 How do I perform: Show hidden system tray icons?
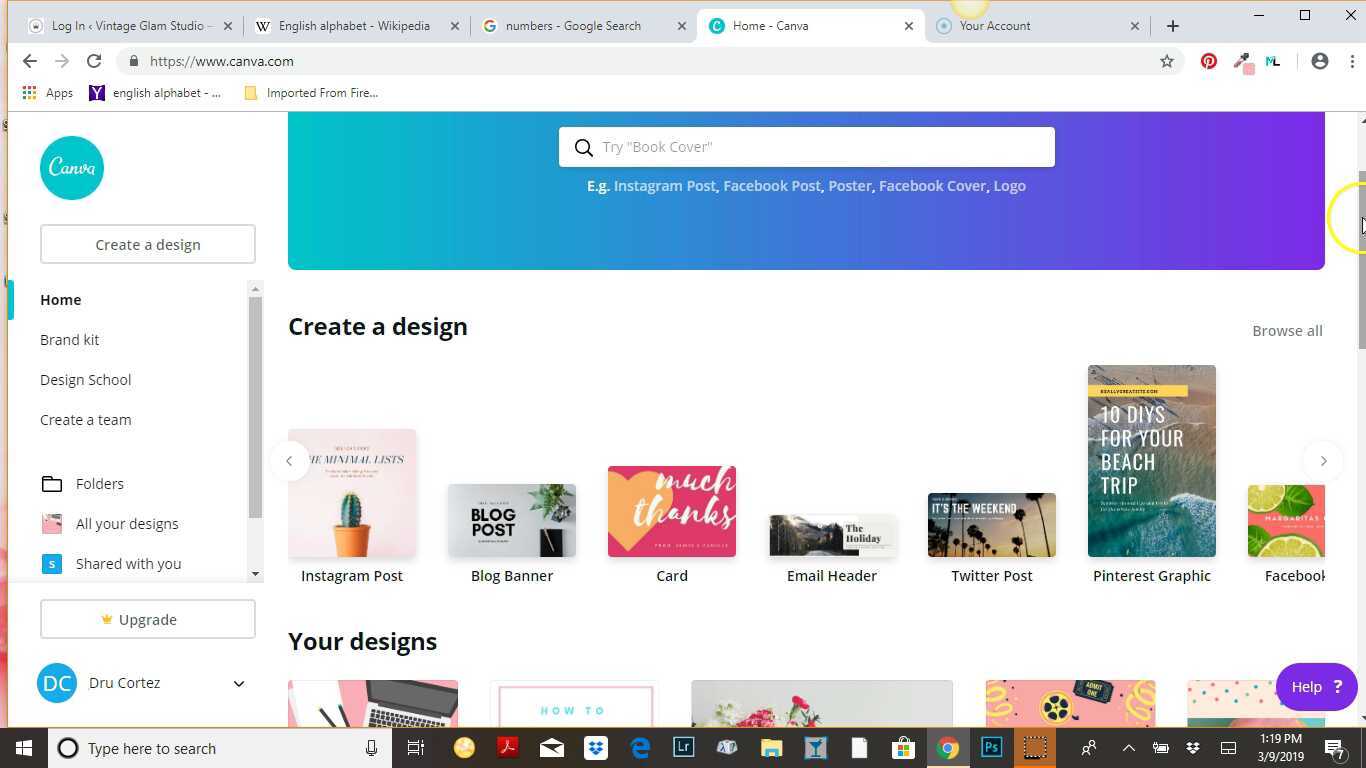tap(1128, 748)
